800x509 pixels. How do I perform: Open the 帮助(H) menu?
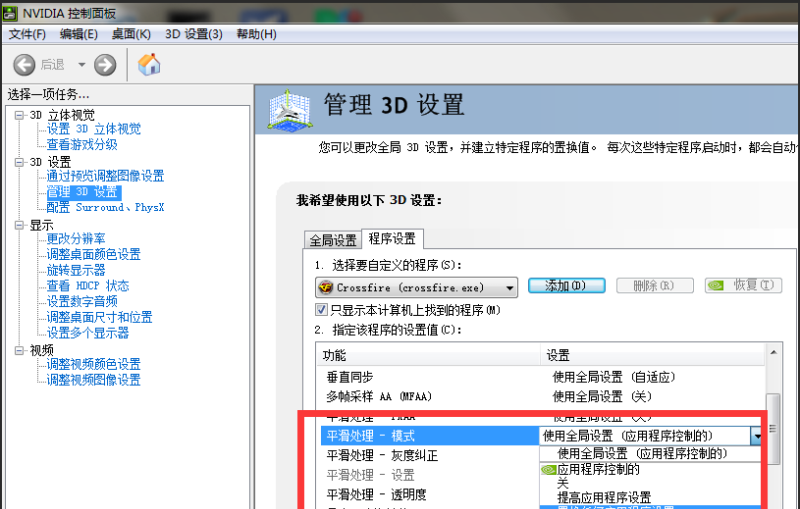point(257,34)
